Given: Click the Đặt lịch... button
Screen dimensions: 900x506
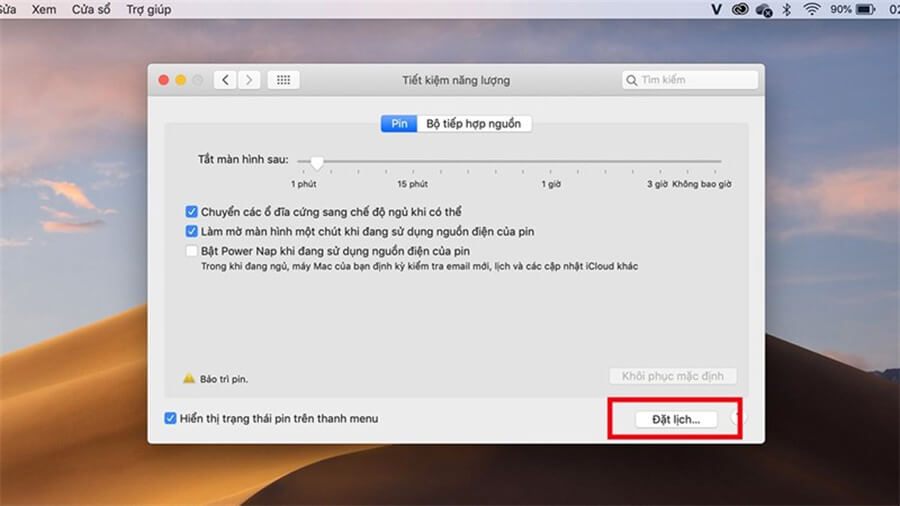Looking at the screenshot, I should pyautogui.click(x=676, y=419).
